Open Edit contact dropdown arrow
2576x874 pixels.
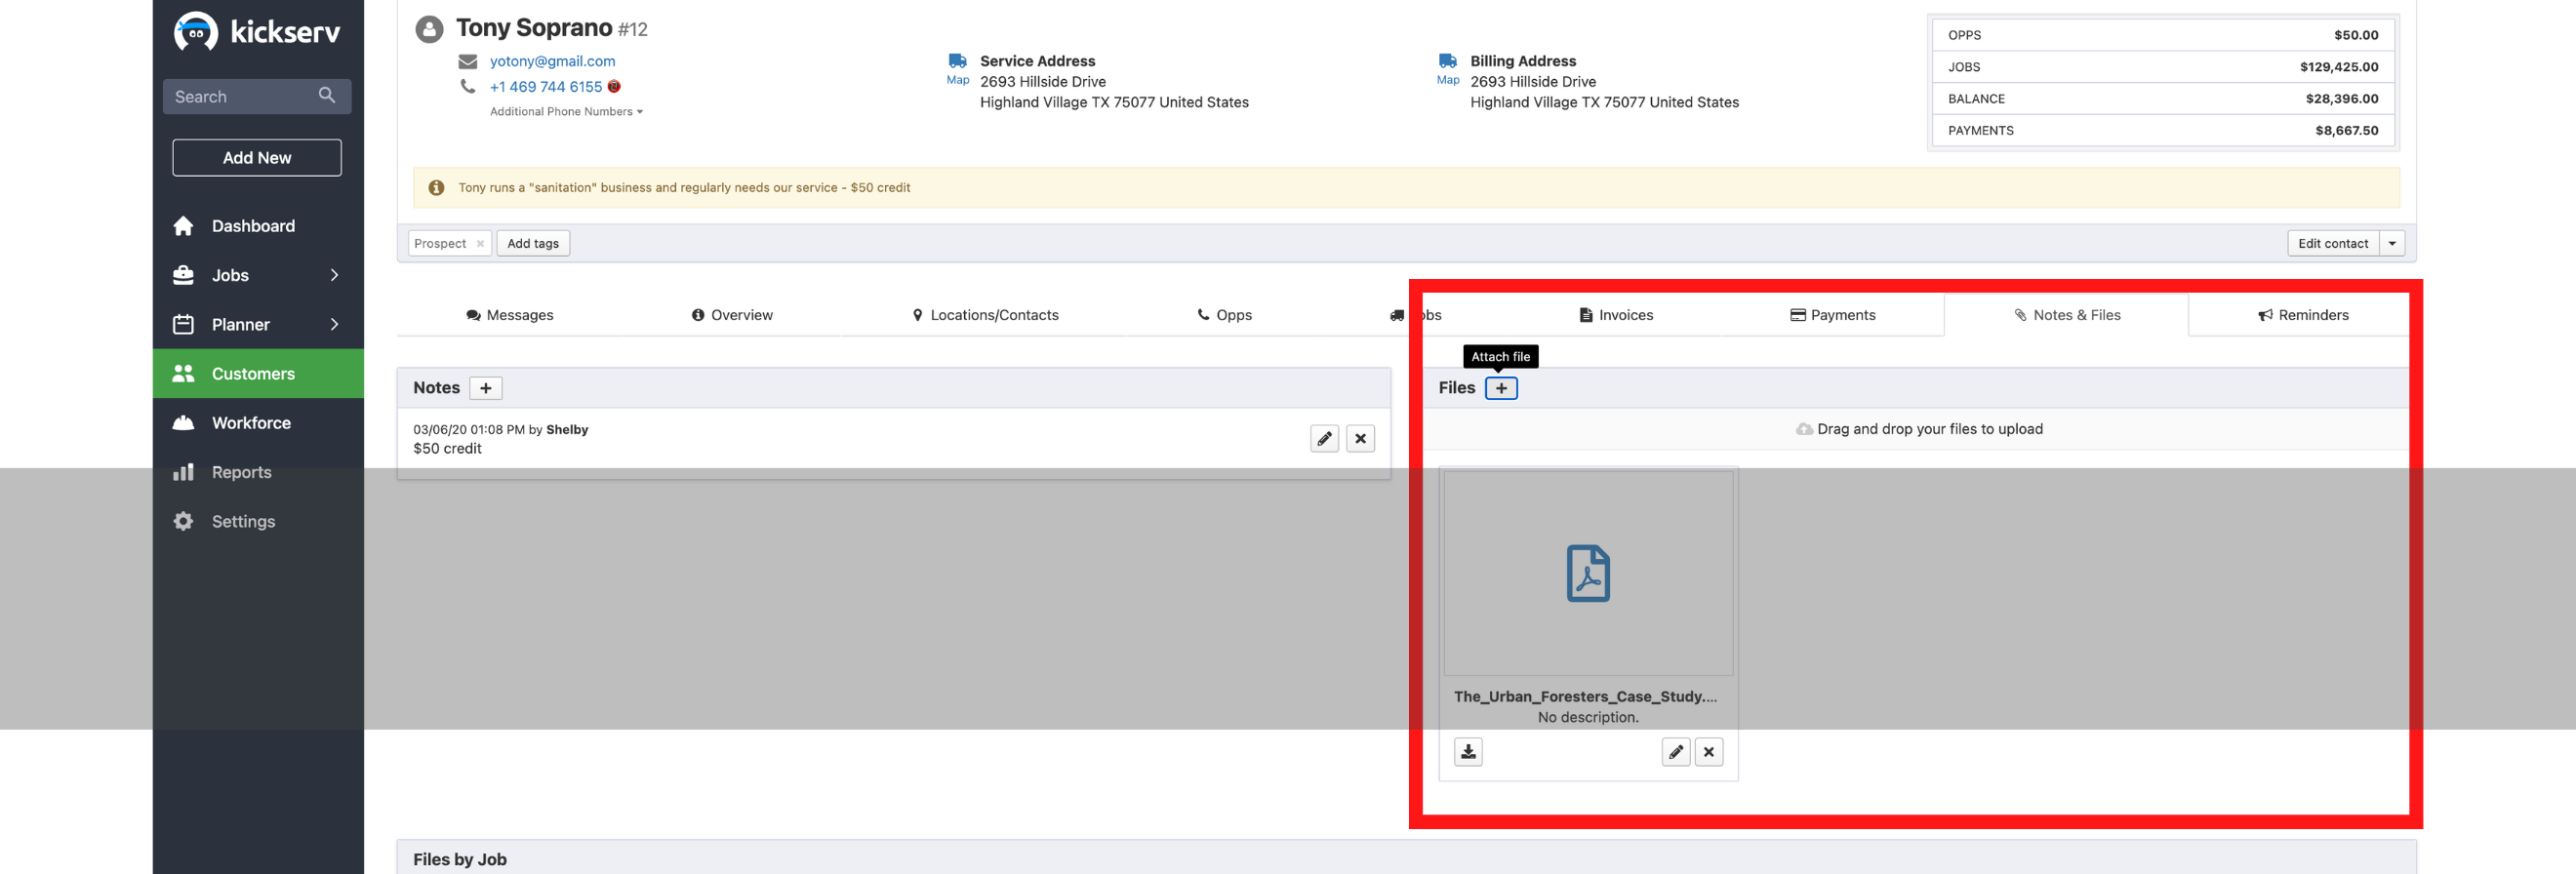(2392, 243)
